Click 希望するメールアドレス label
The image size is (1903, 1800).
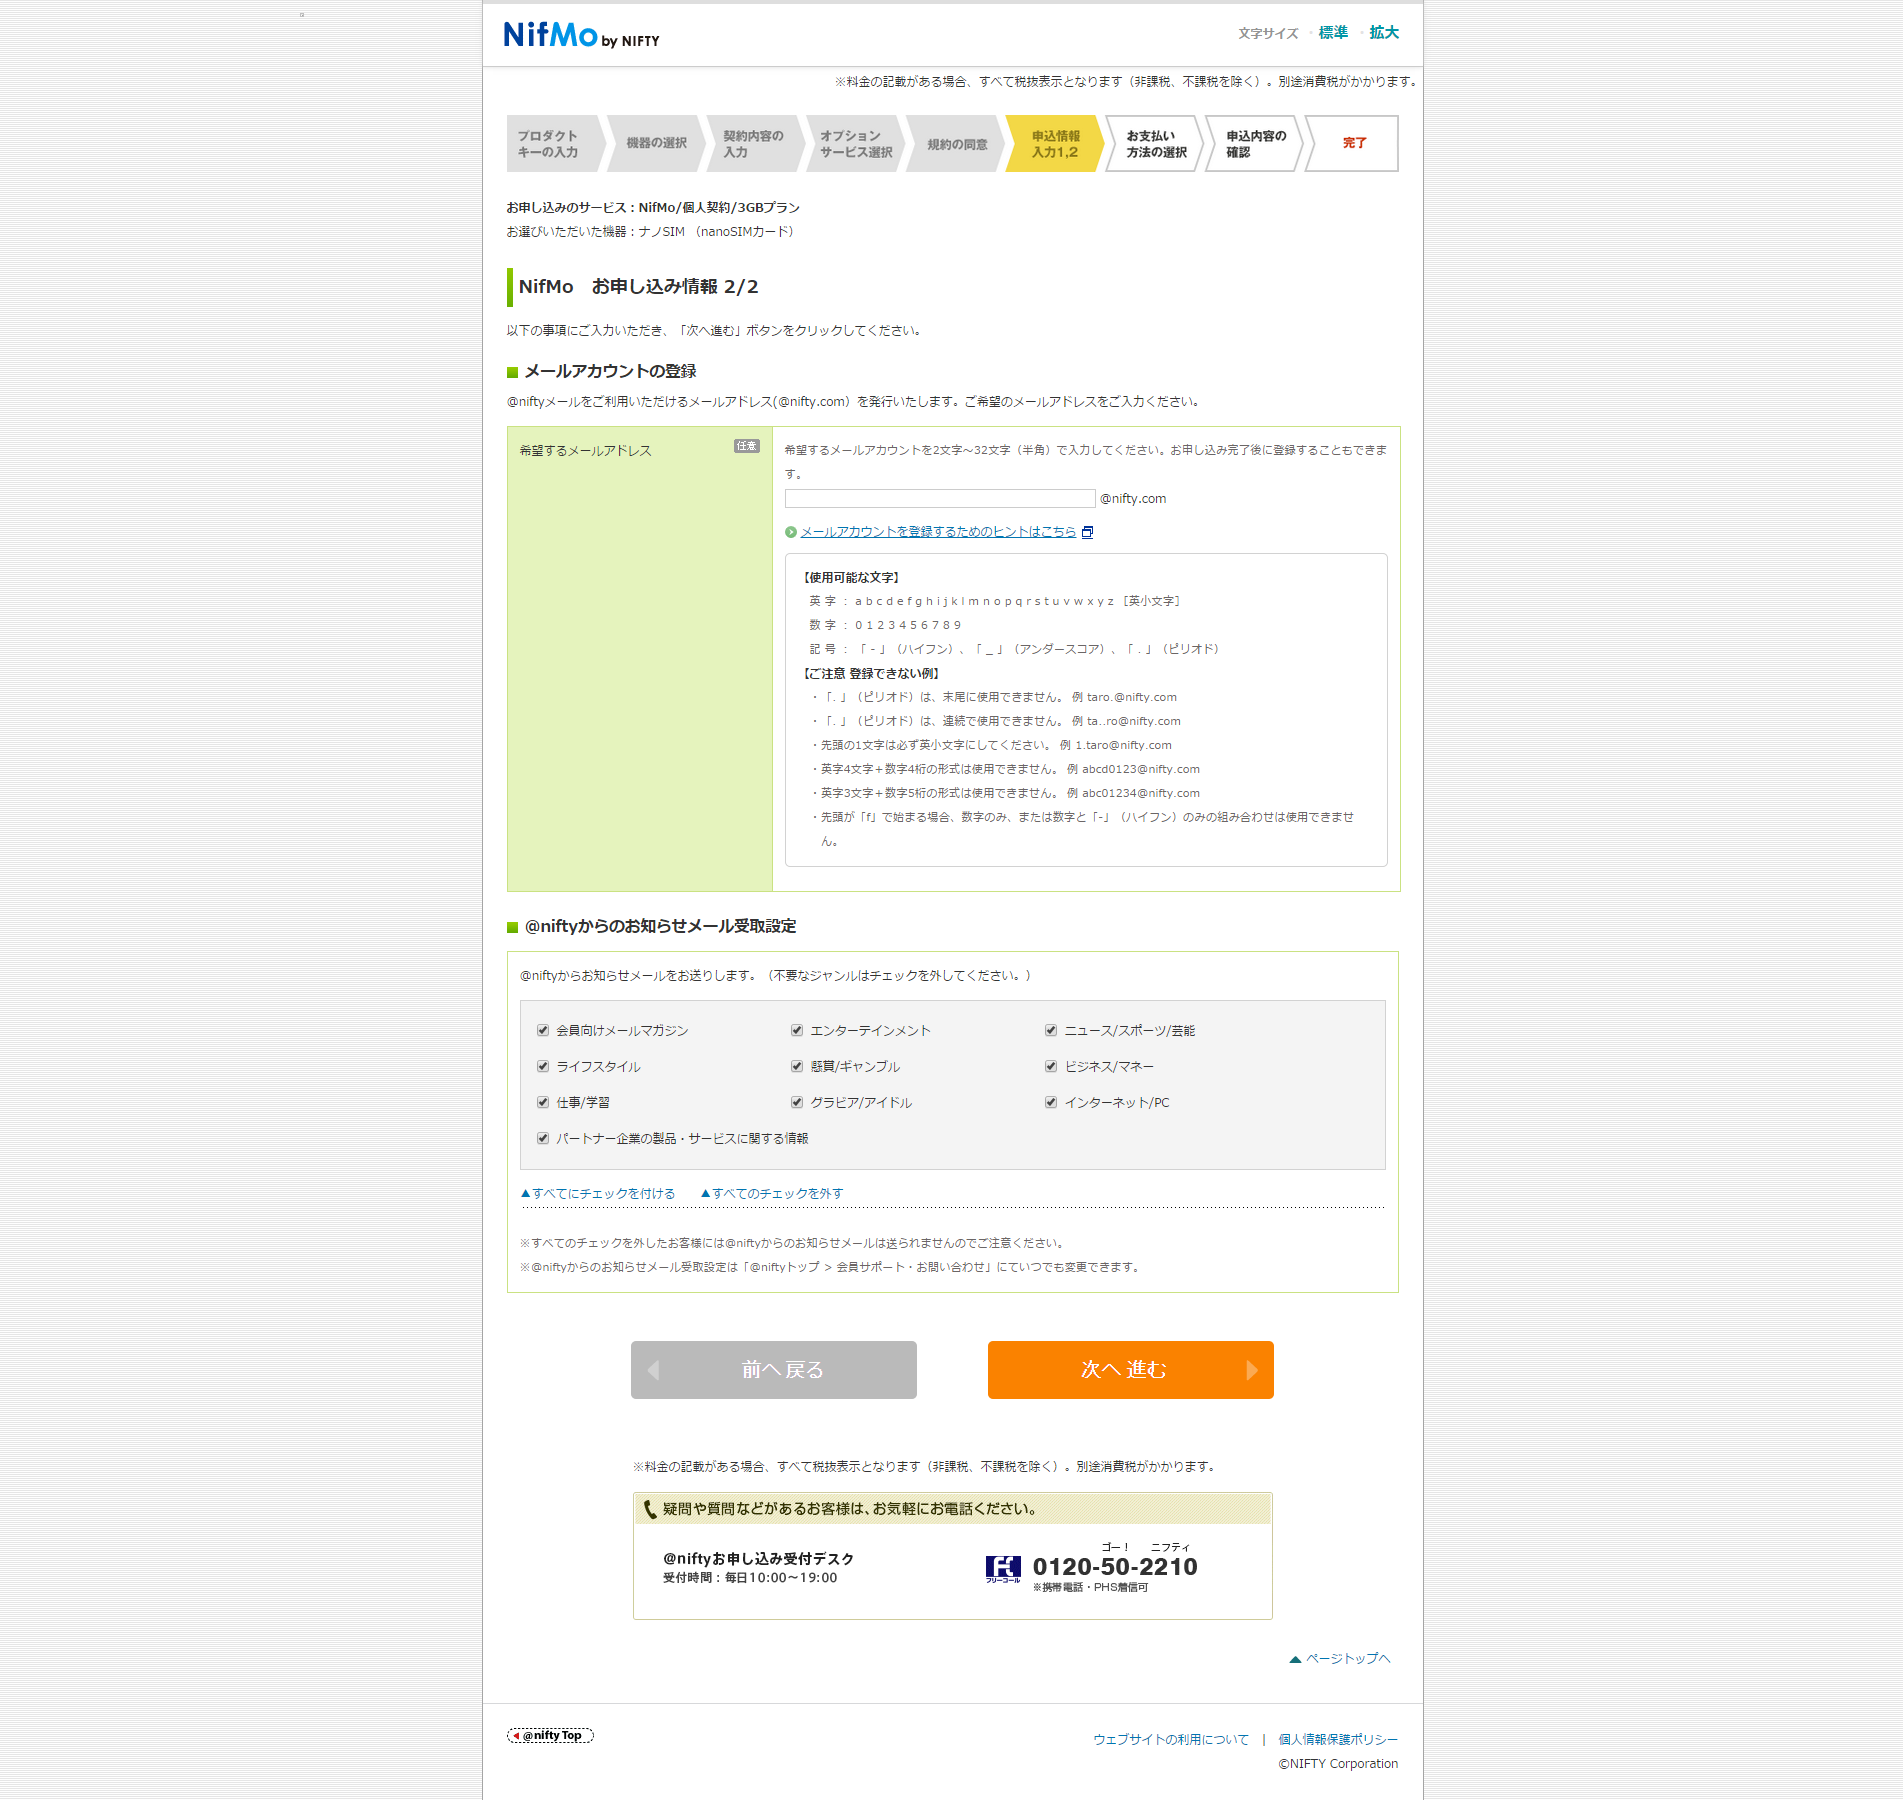coord(585,451)
